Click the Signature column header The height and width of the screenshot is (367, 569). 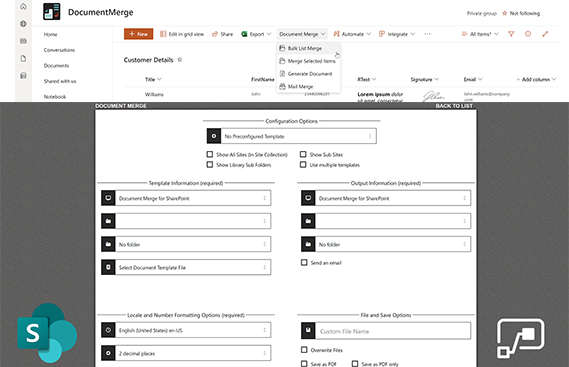point(425,79)
